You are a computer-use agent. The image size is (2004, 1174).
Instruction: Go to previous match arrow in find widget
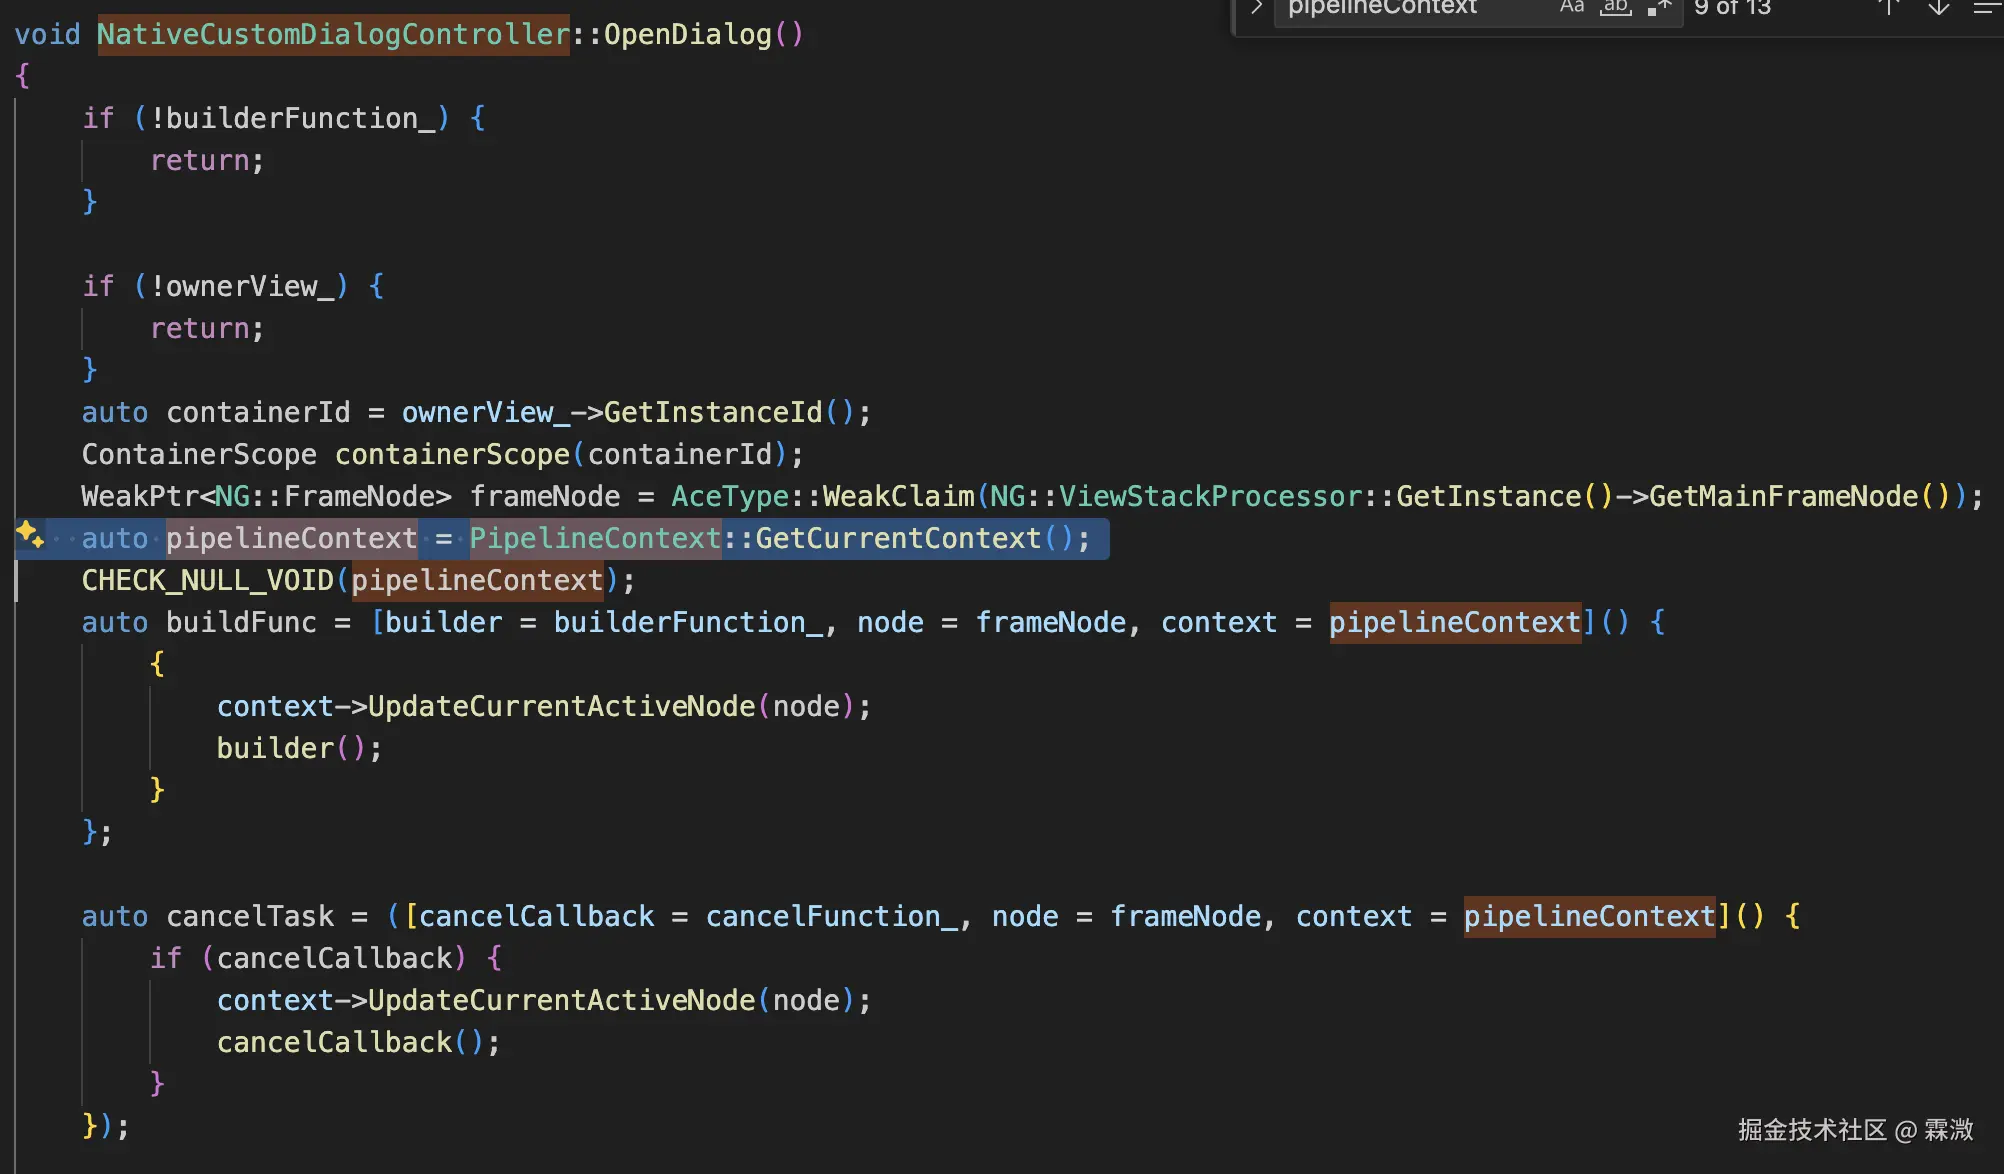1888,8
